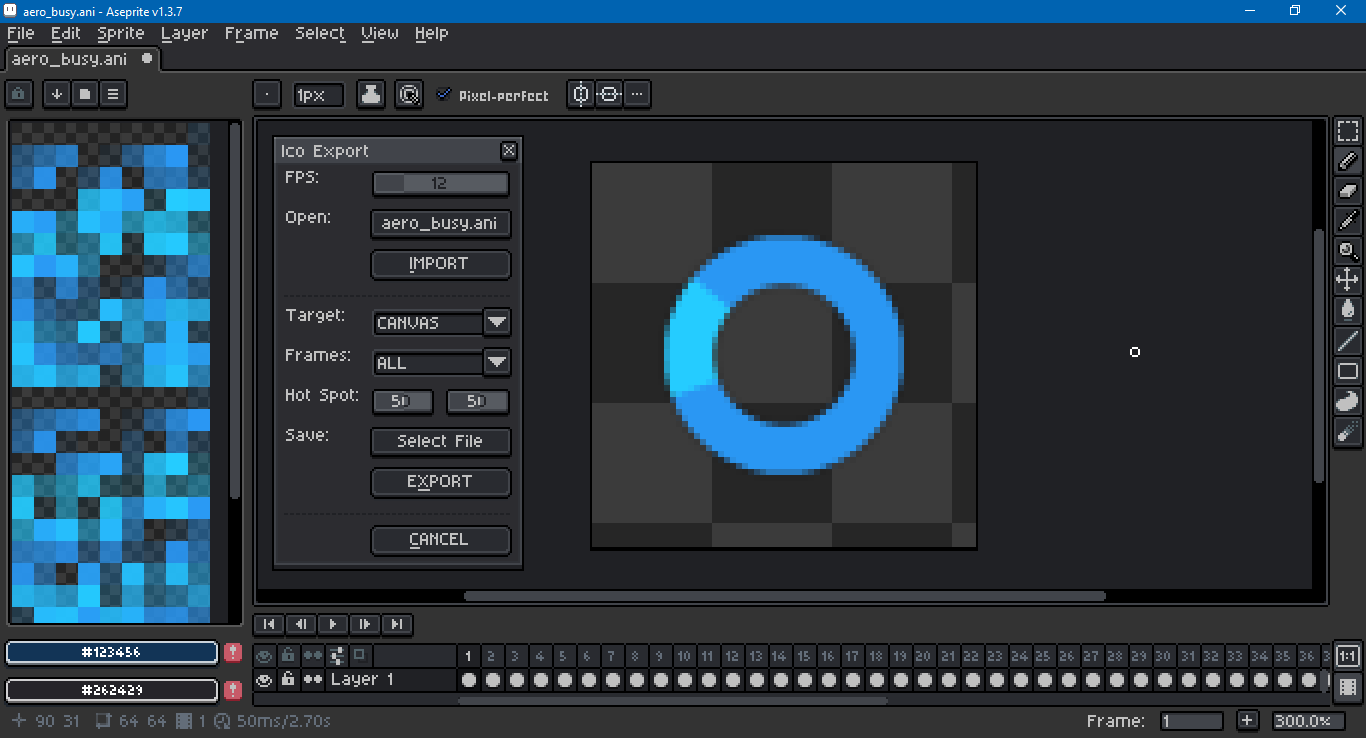
Task: Toggle Layer 1 visibility eye
Action: tap(264, 680)
